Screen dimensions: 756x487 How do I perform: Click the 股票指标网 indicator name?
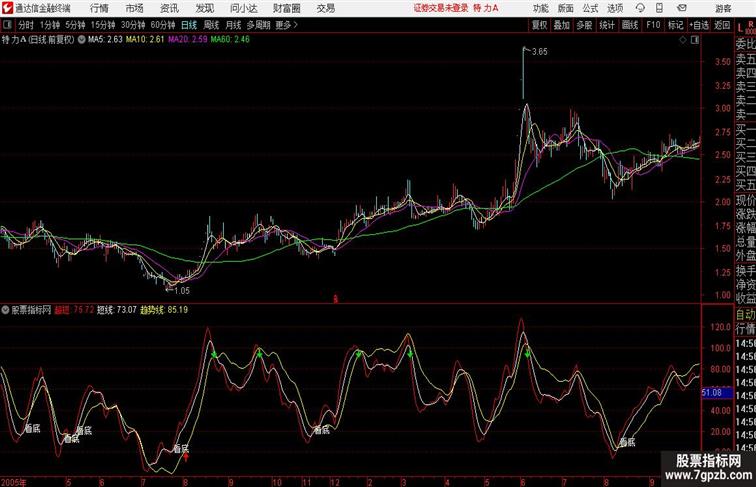[31, 310]
